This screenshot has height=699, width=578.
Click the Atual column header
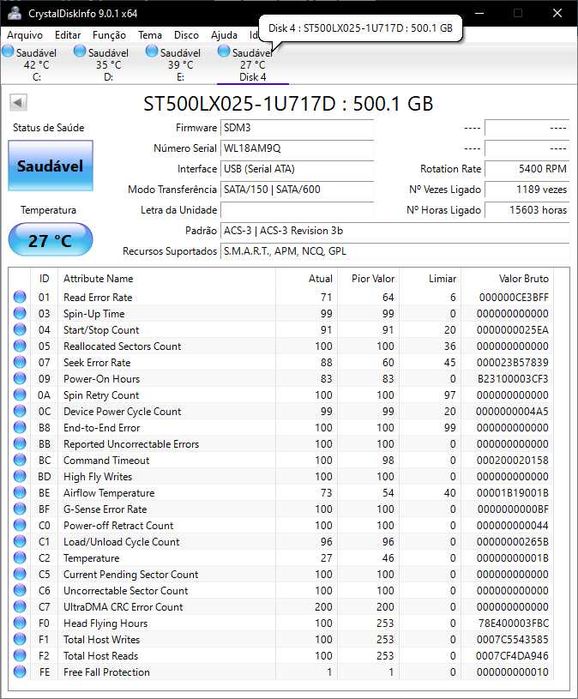point(320,279)
